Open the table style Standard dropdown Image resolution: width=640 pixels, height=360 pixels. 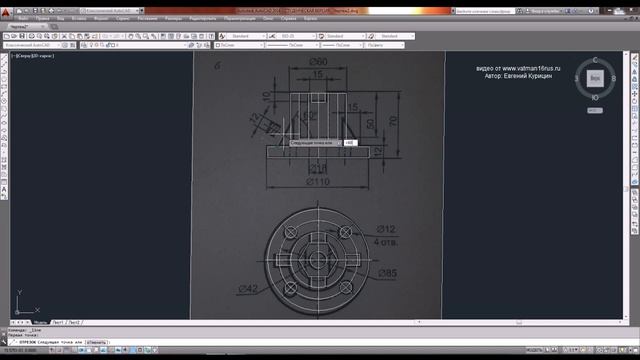pos(345,36)
